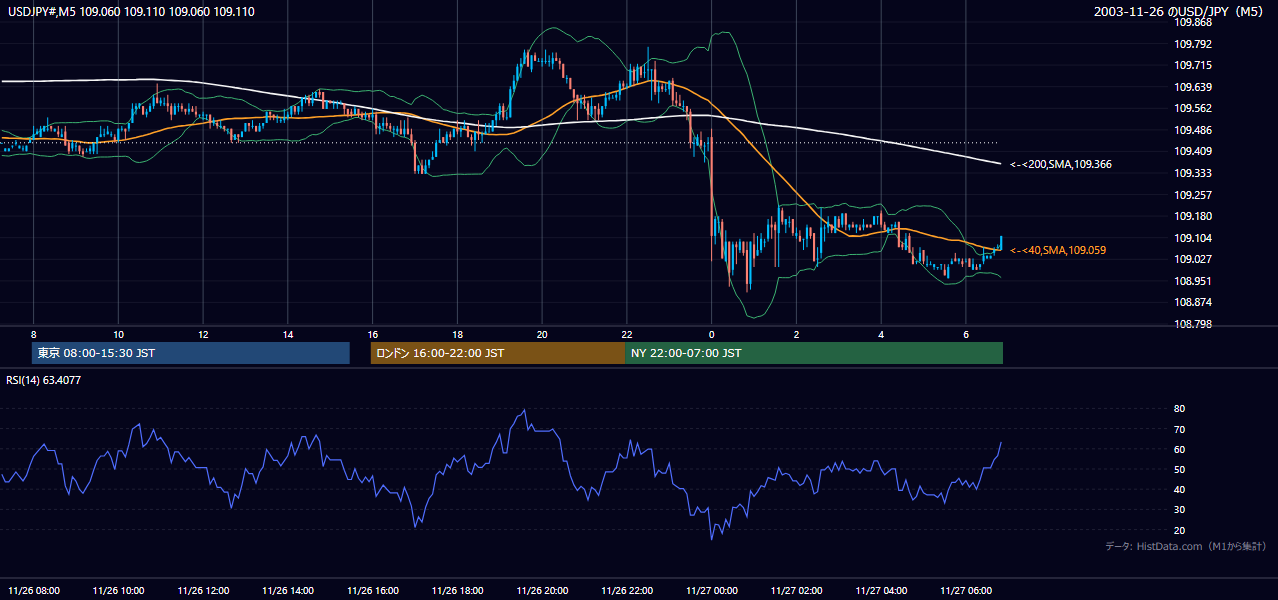
Task: Click hour label 8 under price chart
Action: click(x=34, y=334)
